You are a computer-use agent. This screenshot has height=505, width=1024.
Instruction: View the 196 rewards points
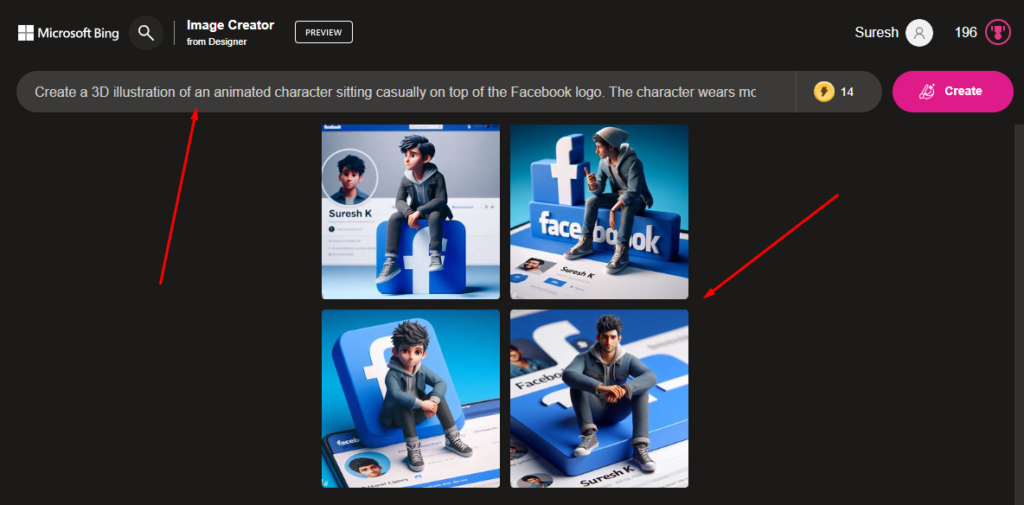tap(965, 32)
